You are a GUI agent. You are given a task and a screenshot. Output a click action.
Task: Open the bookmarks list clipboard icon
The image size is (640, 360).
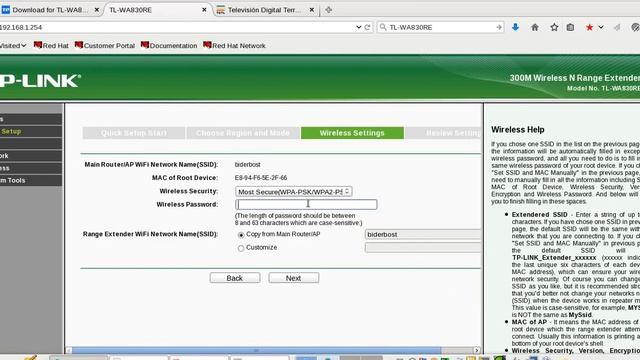(570, 27)
